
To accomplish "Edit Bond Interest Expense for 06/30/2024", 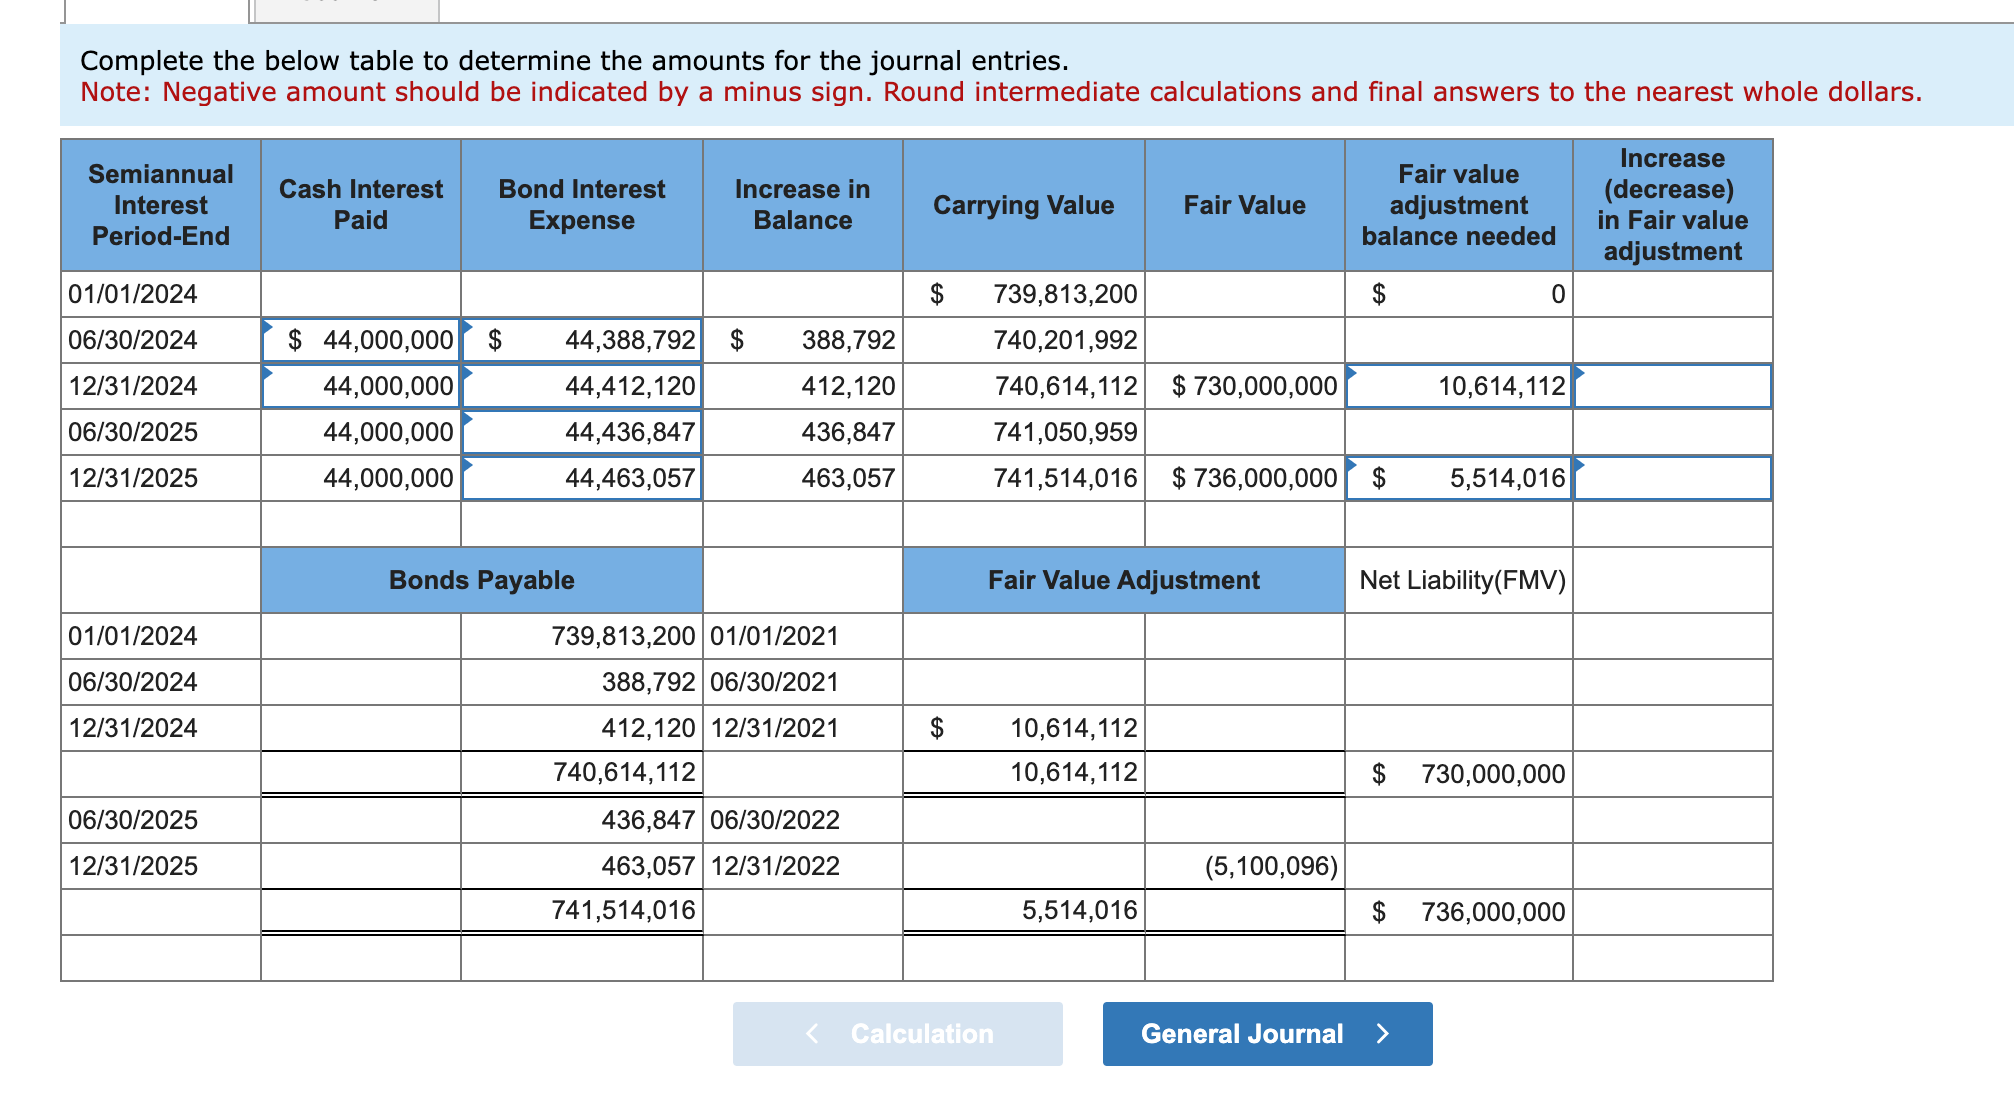I will (582, 340).
